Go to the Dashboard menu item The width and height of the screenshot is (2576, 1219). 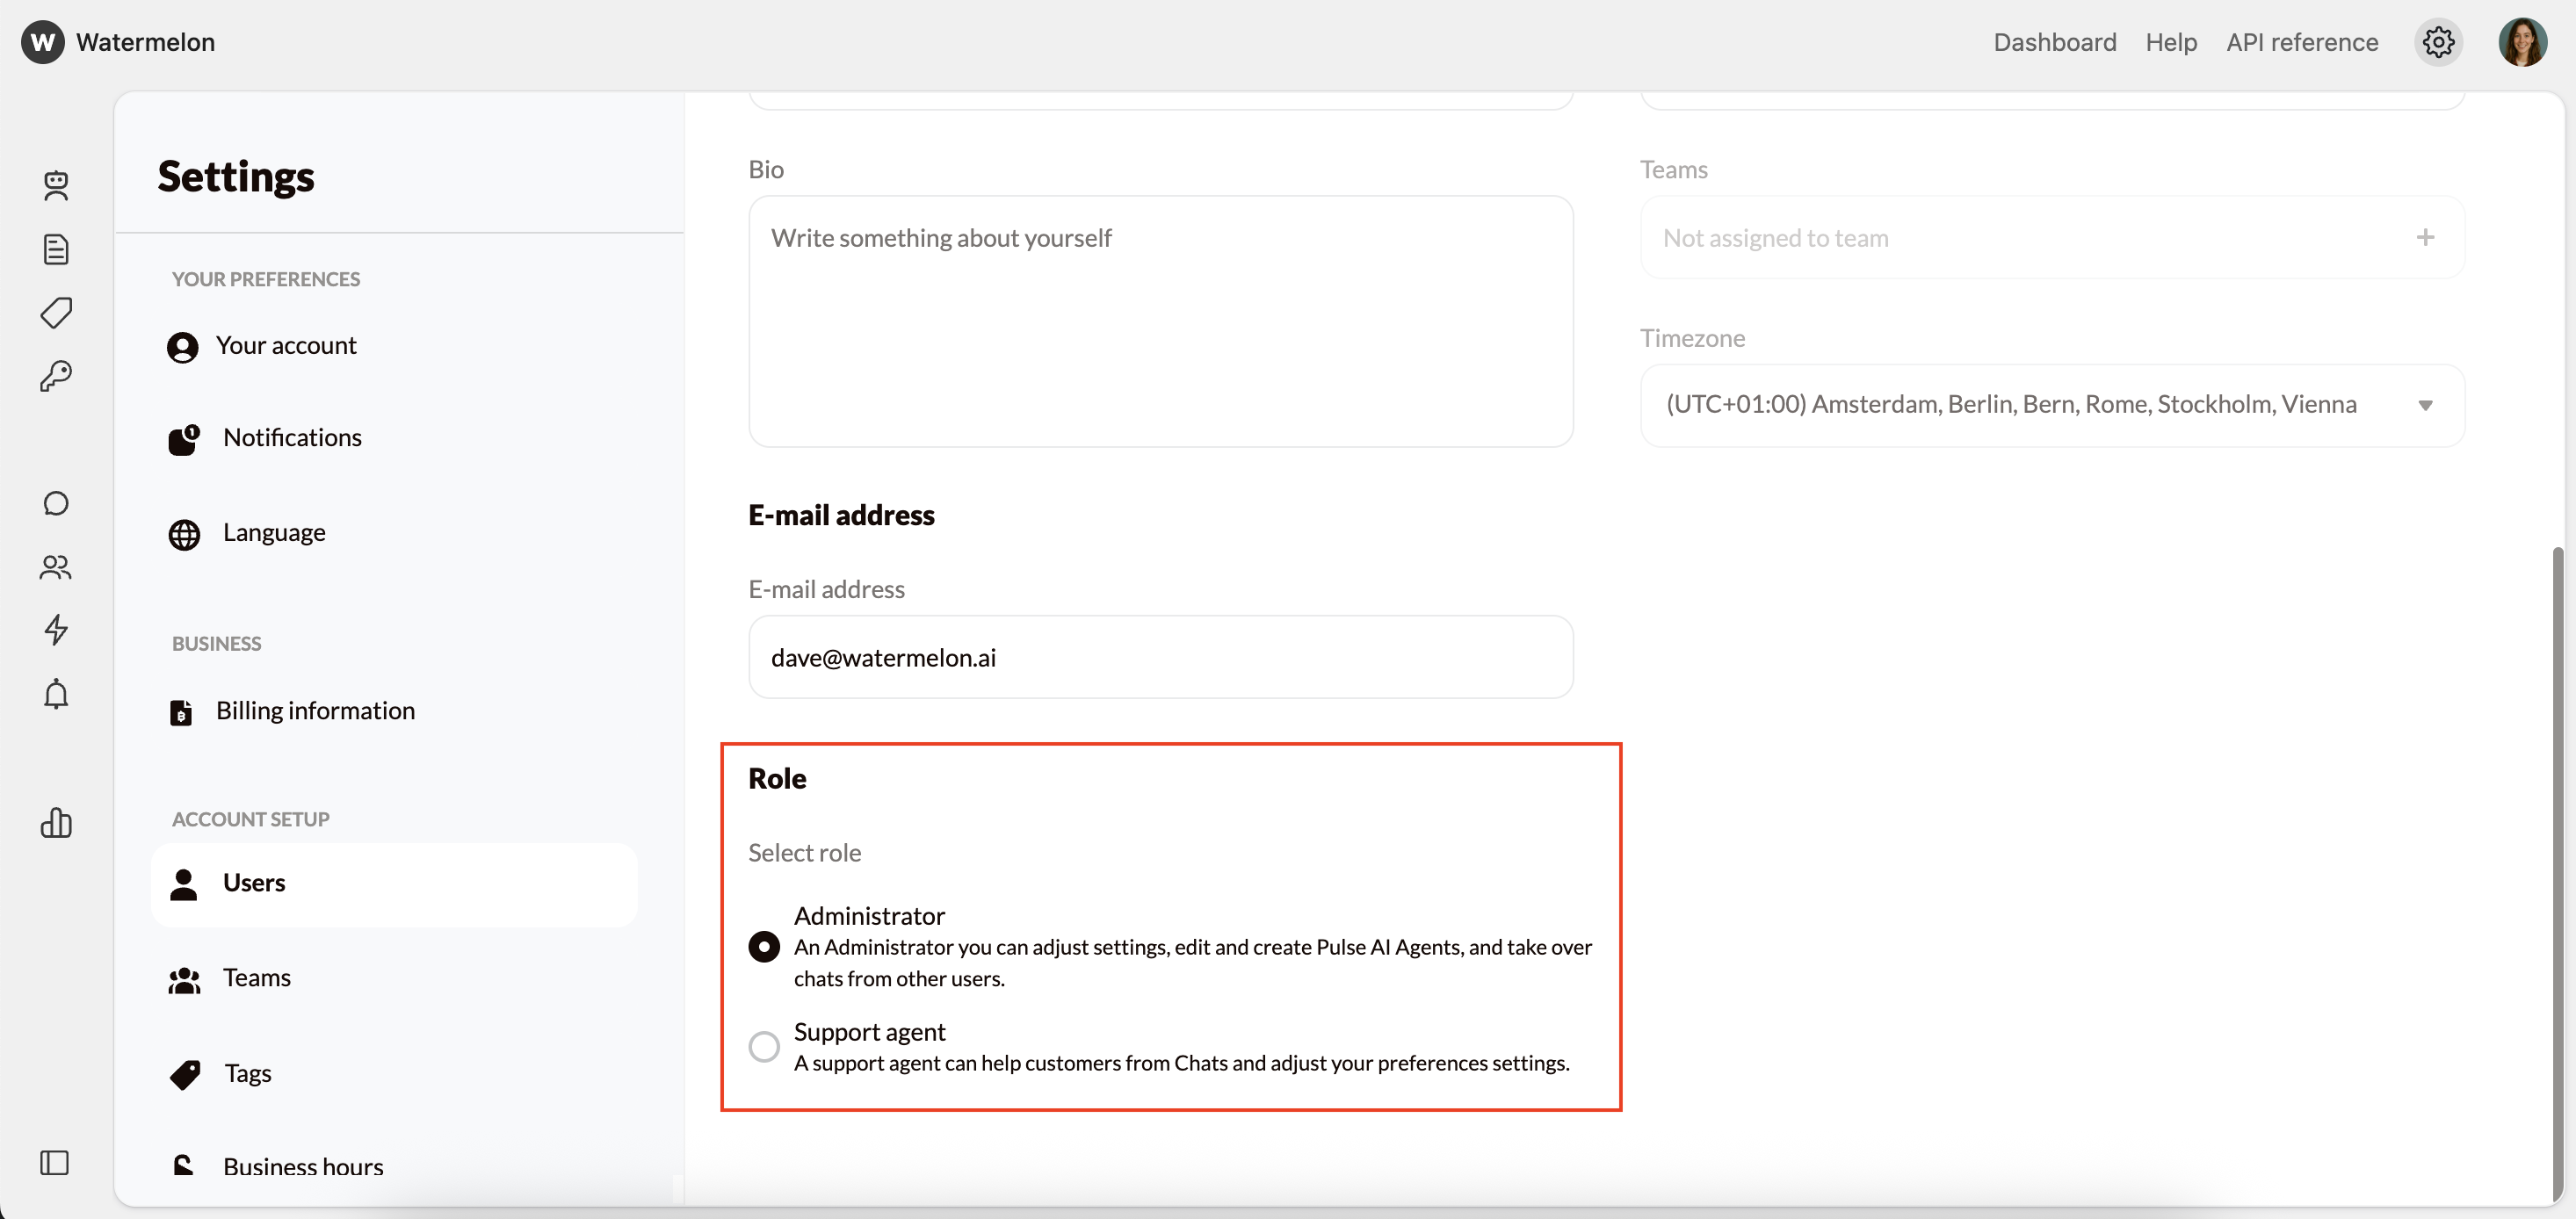click(2055, 42)
